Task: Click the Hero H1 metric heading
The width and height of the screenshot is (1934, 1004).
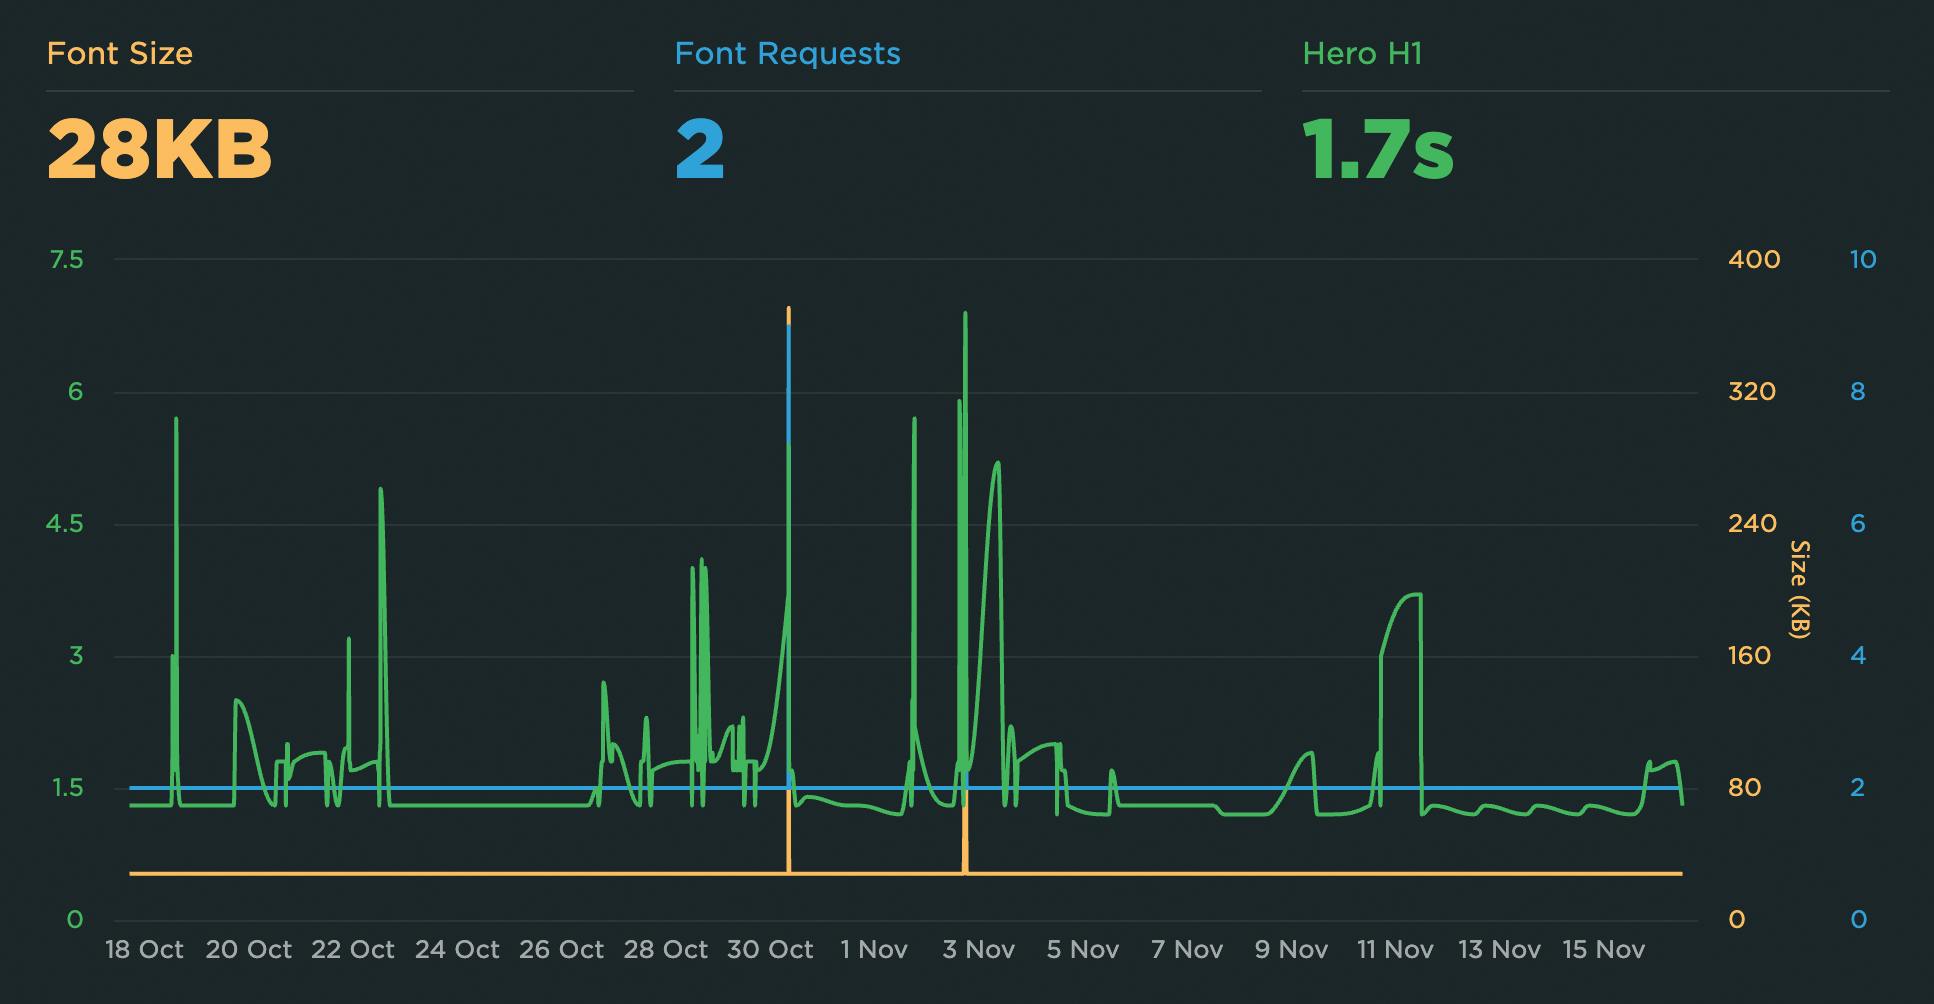Action: pyautogui.click(x=1362, y=54)
